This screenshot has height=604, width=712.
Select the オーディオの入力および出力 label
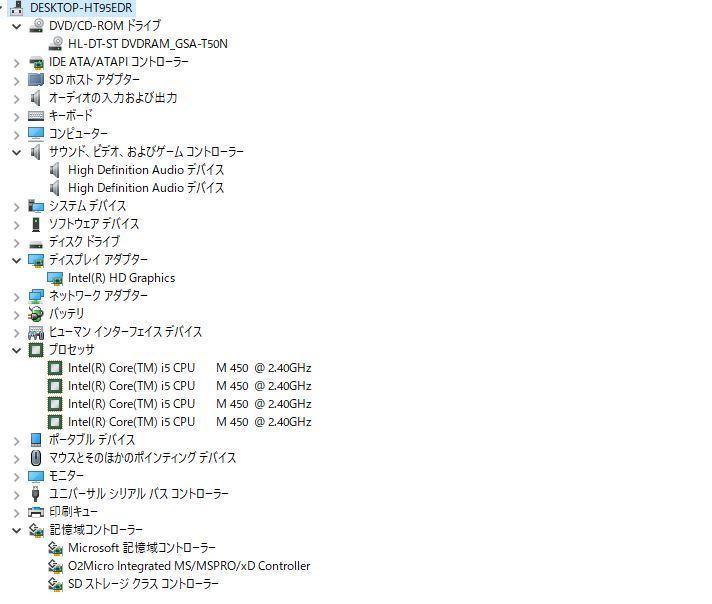point(113,98)
